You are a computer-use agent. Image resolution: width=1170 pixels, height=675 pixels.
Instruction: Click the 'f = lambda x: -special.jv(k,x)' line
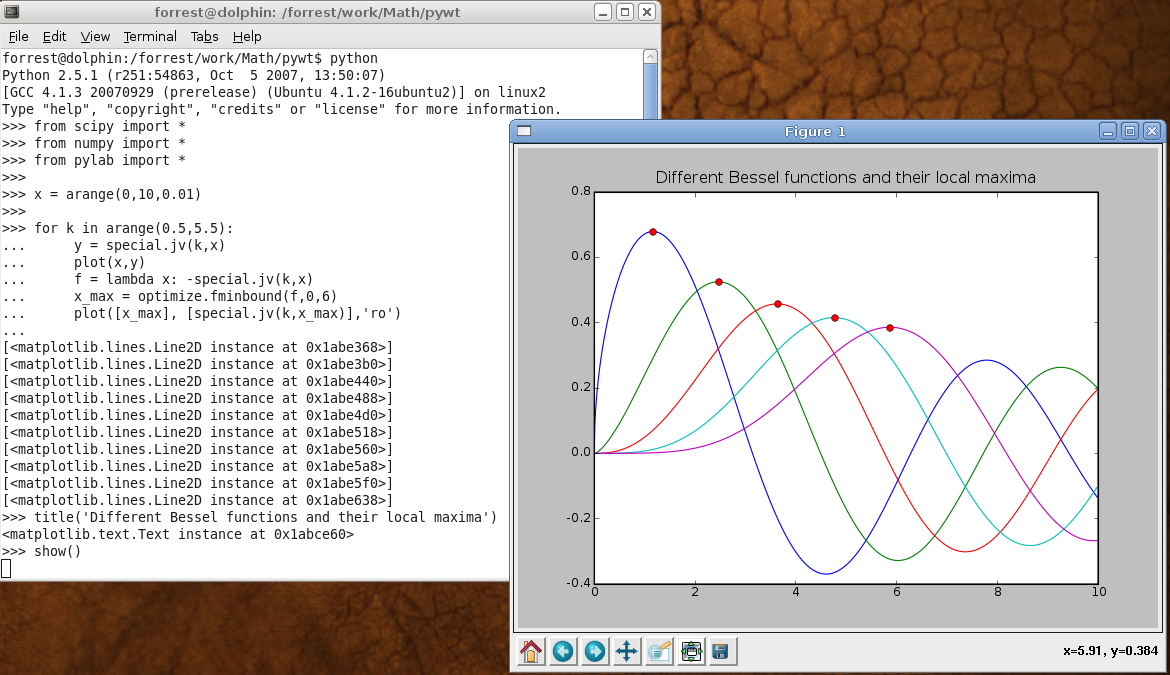click(x=157, y=280)
